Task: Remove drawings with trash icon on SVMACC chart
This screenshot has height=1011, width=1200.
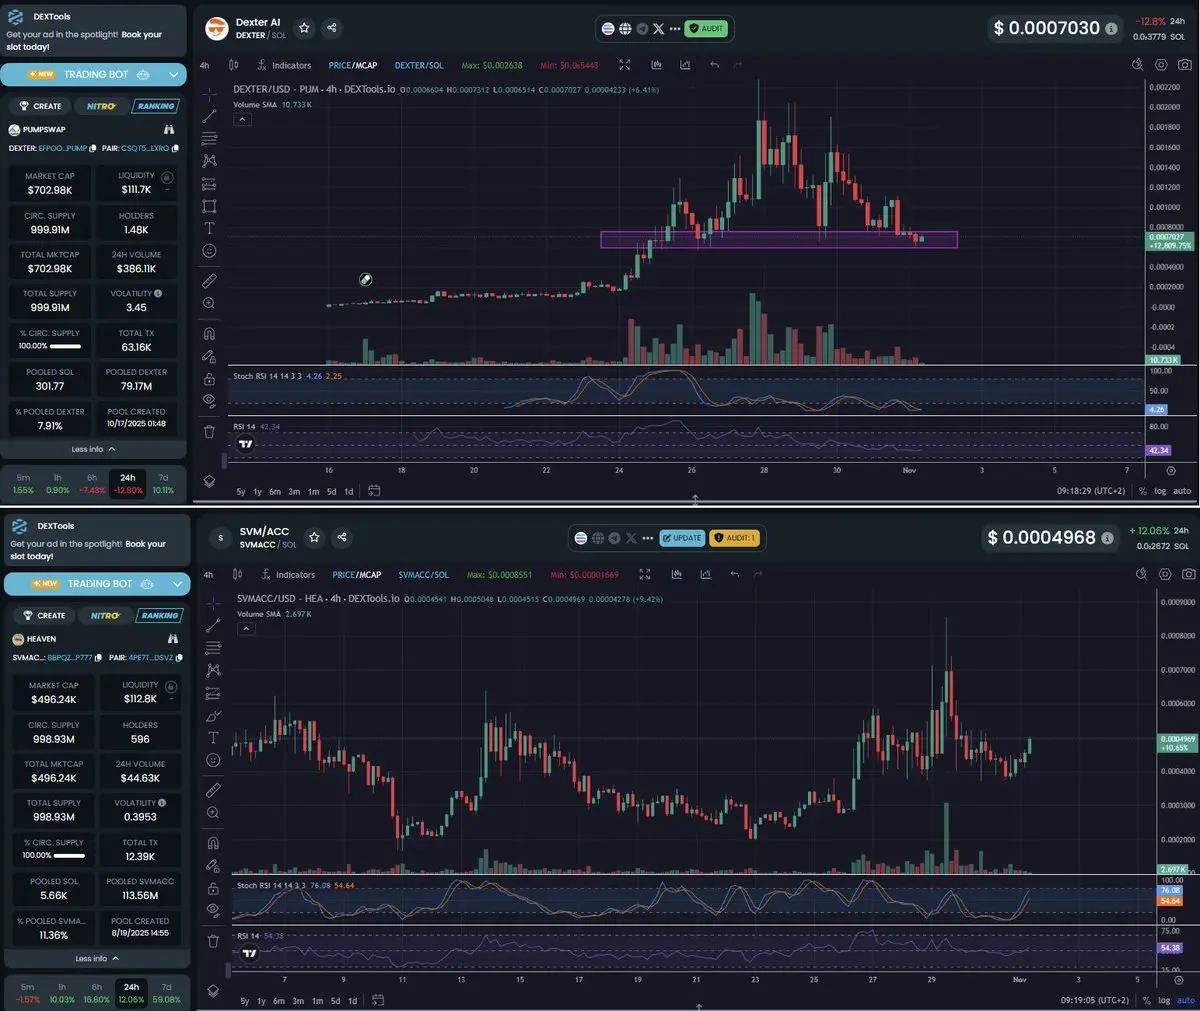Action: pyautogui.click(x=212, y=941)
